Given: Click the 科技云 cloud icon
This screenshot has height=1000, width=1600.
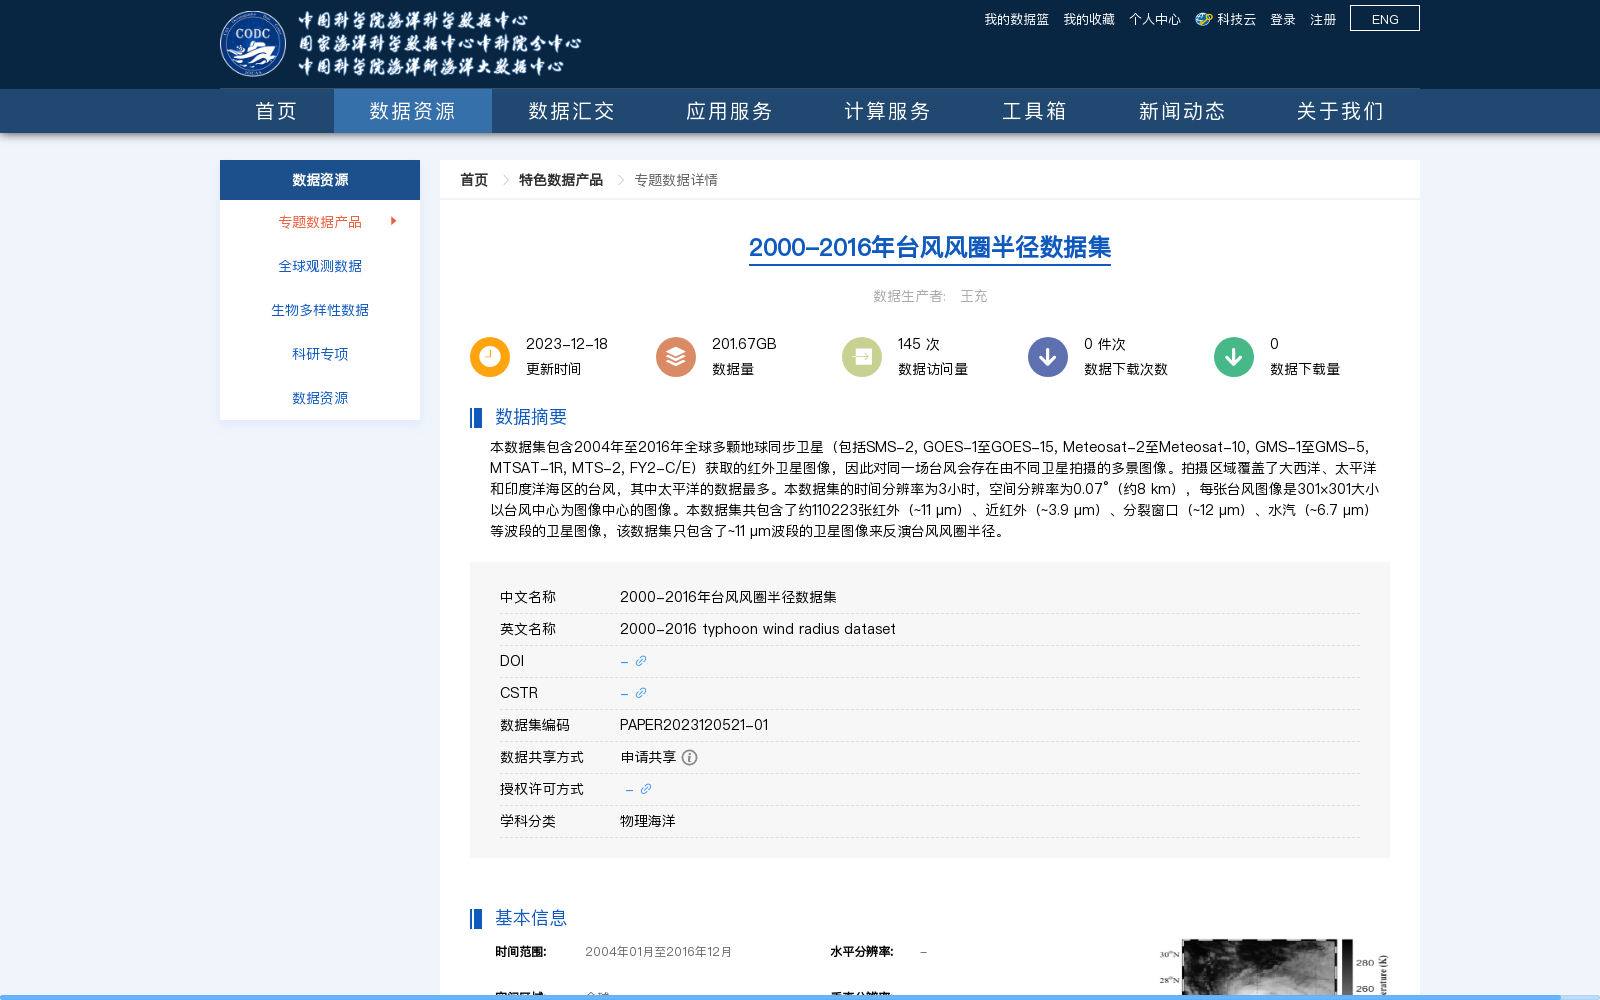Looking at the screenshot, I should pos(1204,19).
